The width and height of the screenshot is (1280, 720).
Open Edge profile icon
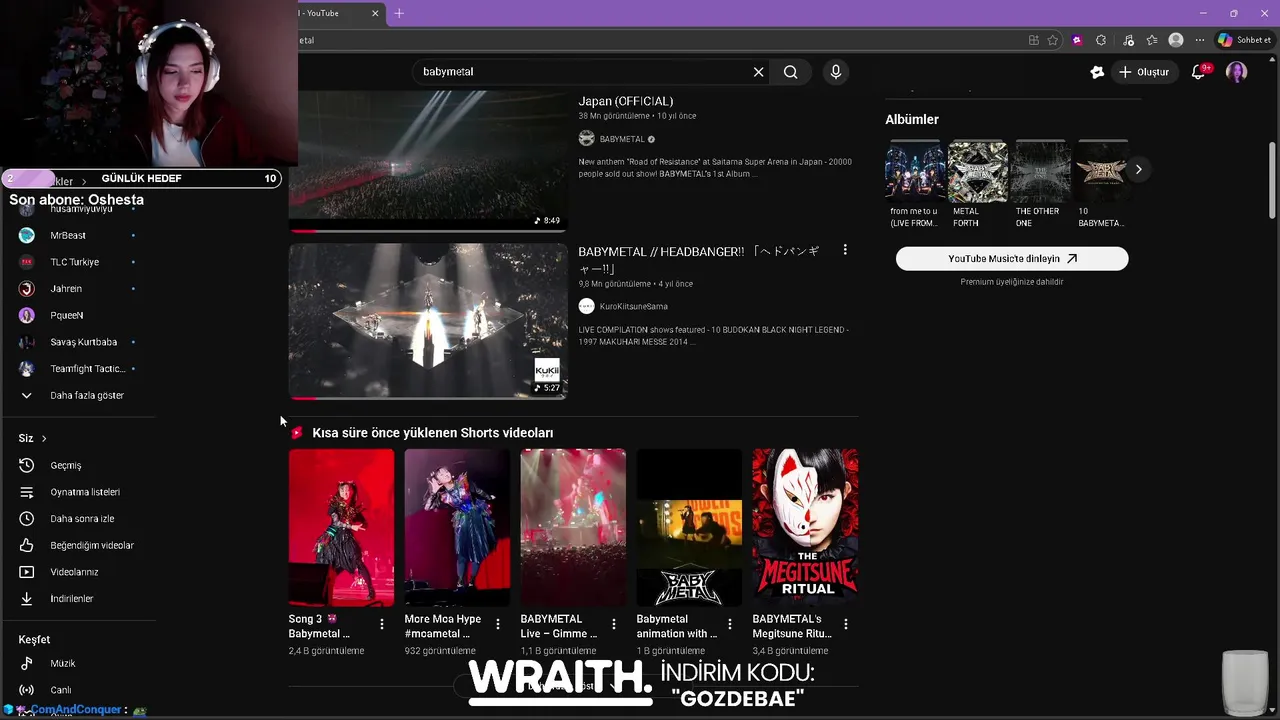click(x=1176, y=40)
